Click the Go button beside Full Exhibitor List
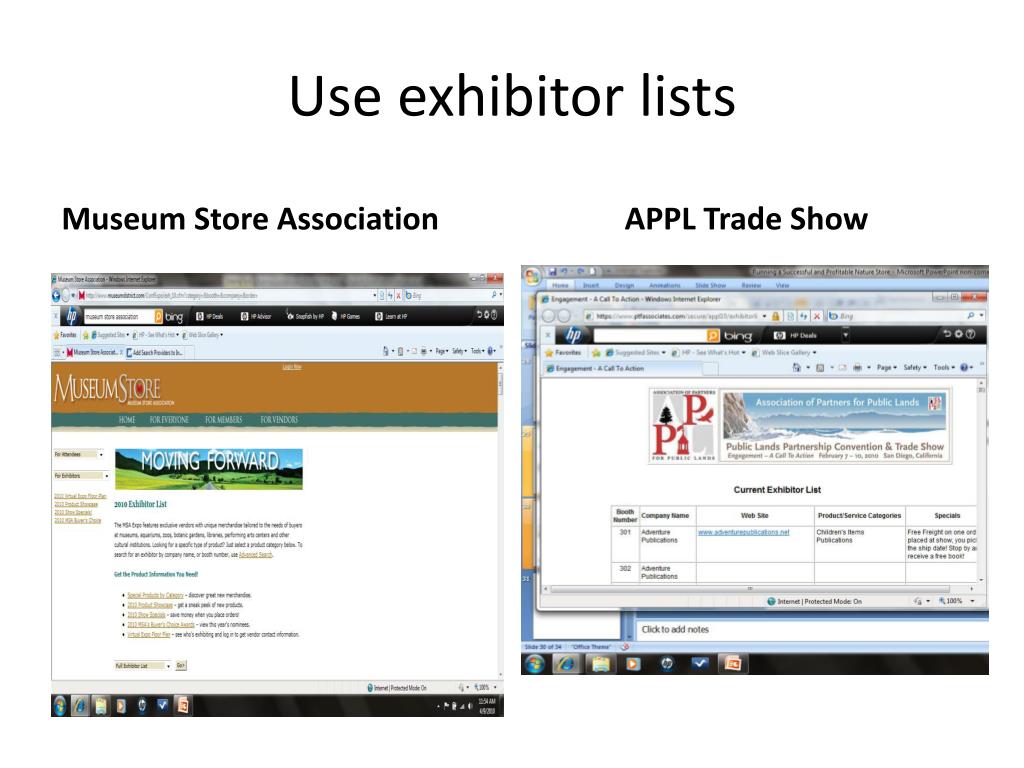This screenshot has width=1024, height=768. click(x=181, y=665)
